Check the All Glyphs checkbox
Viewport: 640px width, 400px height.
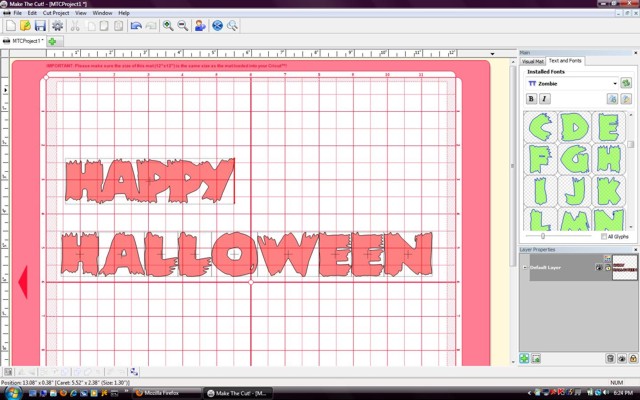coord(604,236)
